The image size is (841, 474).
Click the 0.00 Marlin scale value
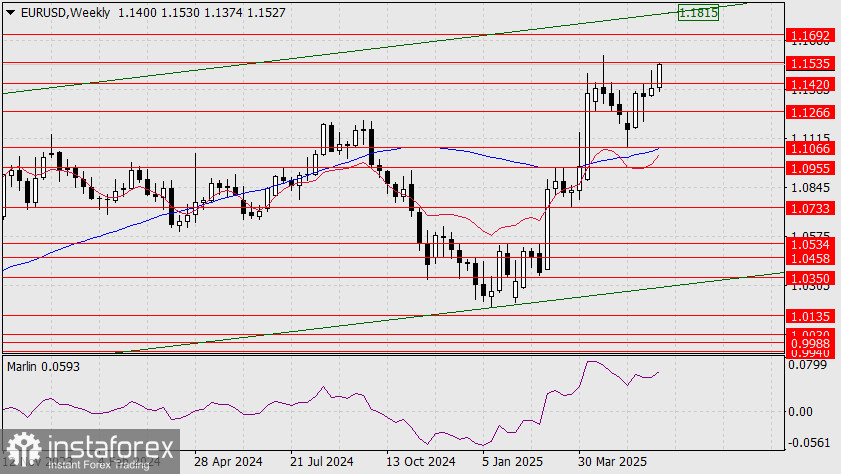[800, 412]
